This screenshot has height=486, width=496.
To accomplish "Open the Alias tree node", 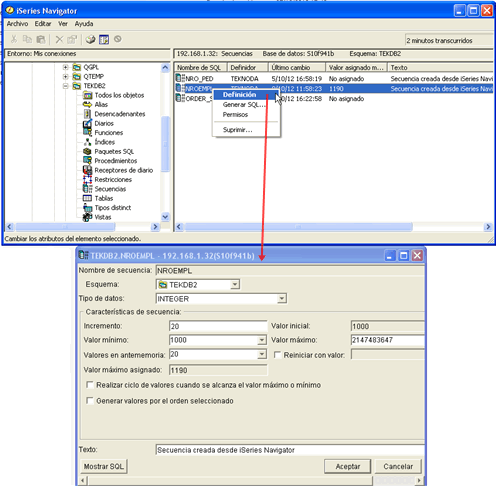I will [101, 105].
